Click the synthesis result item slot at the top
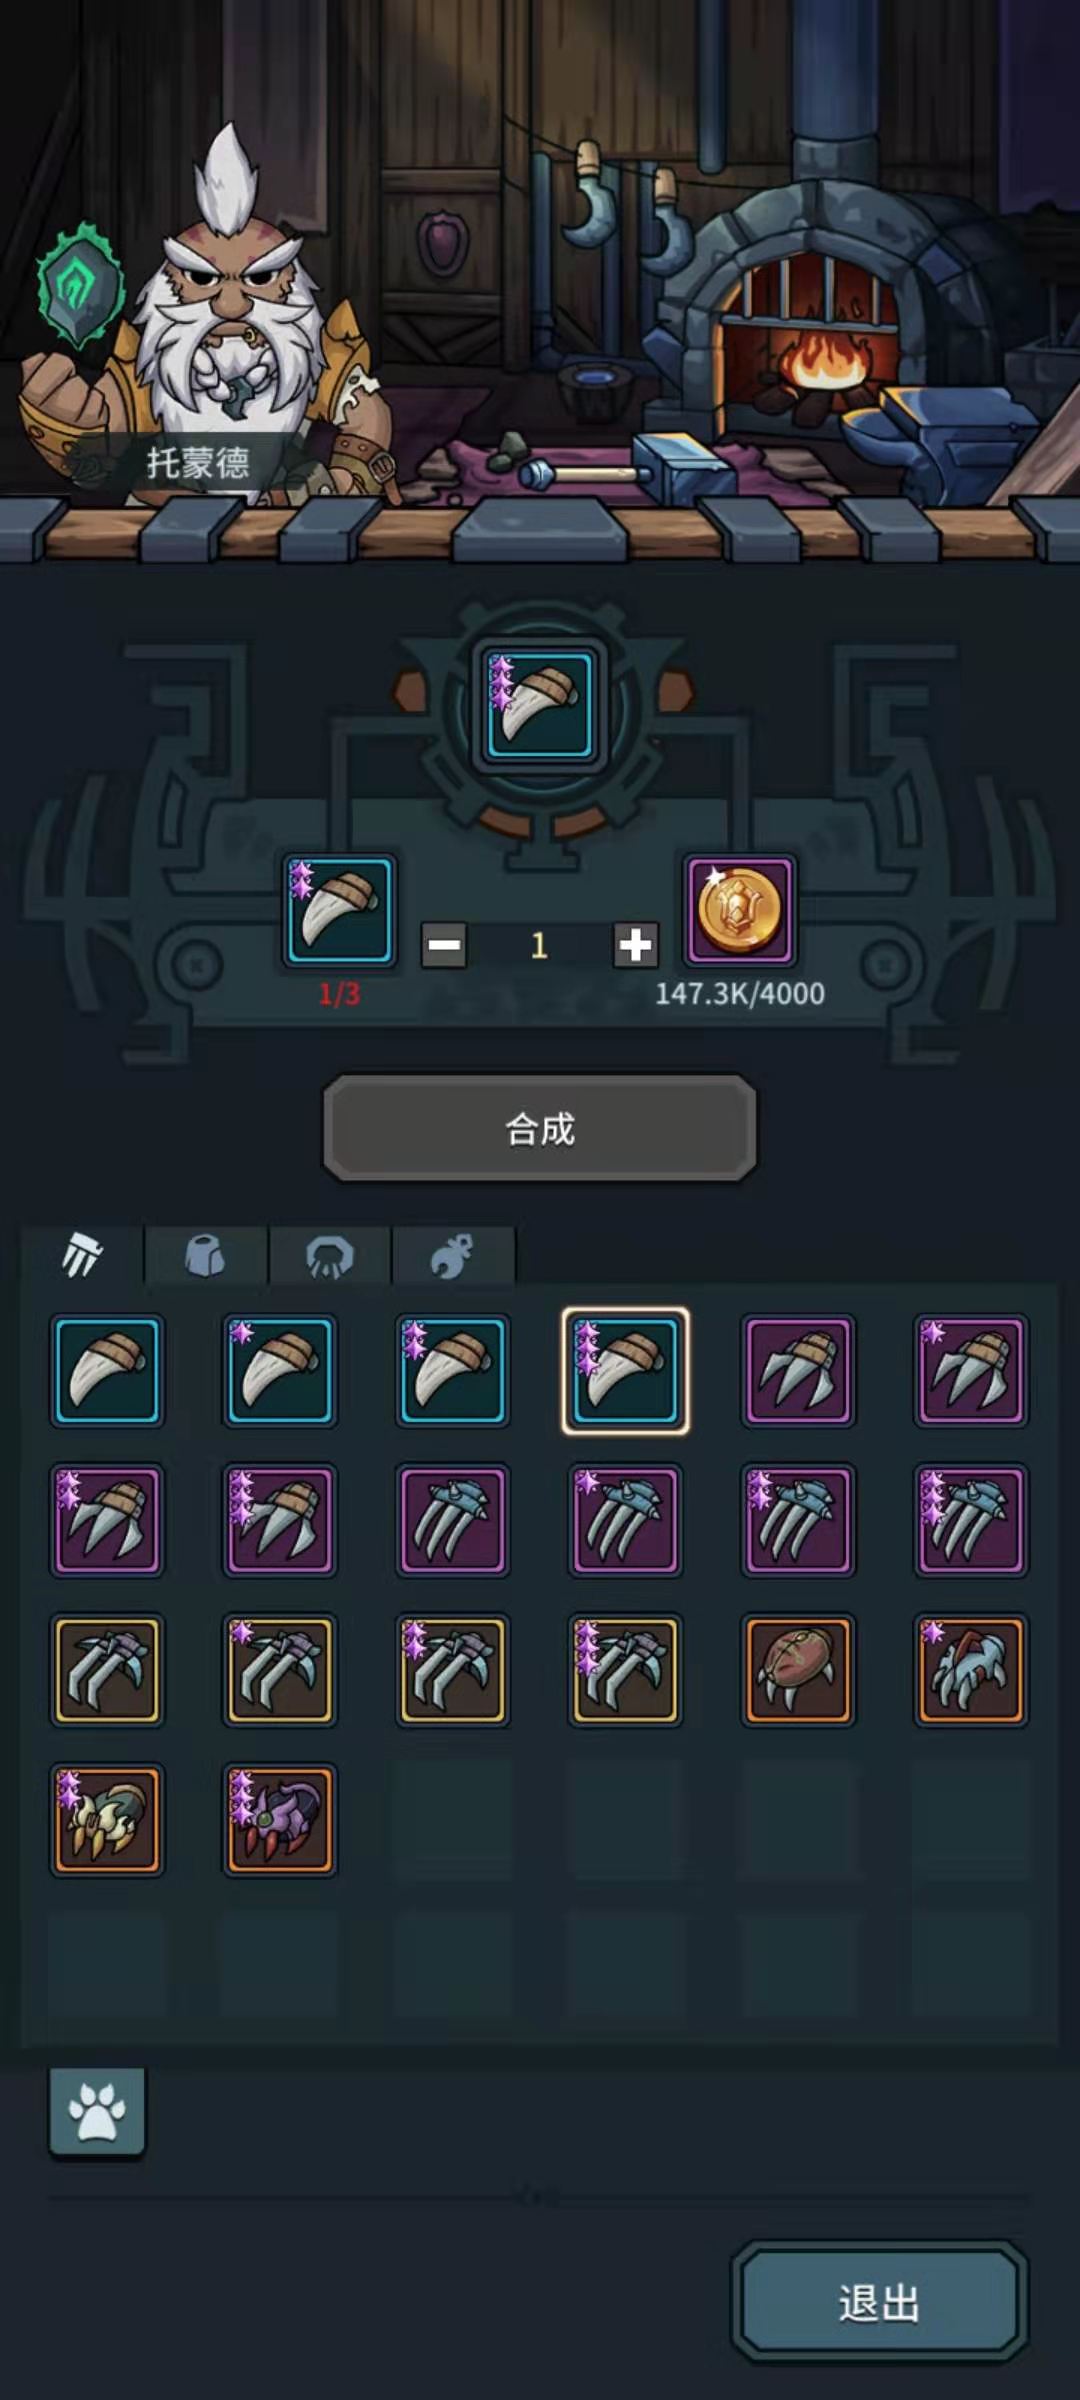Screen dimensions: 1080x2400 point(540,706)
